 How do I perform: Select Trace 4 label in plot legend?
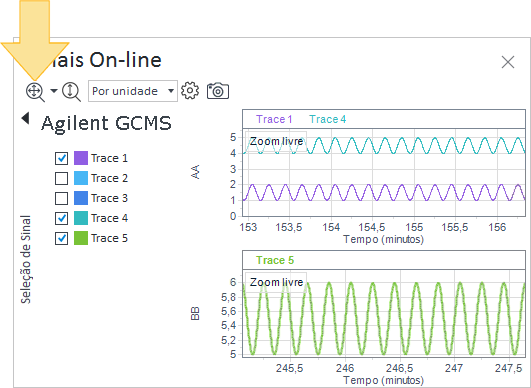click(x=327, y=119)
